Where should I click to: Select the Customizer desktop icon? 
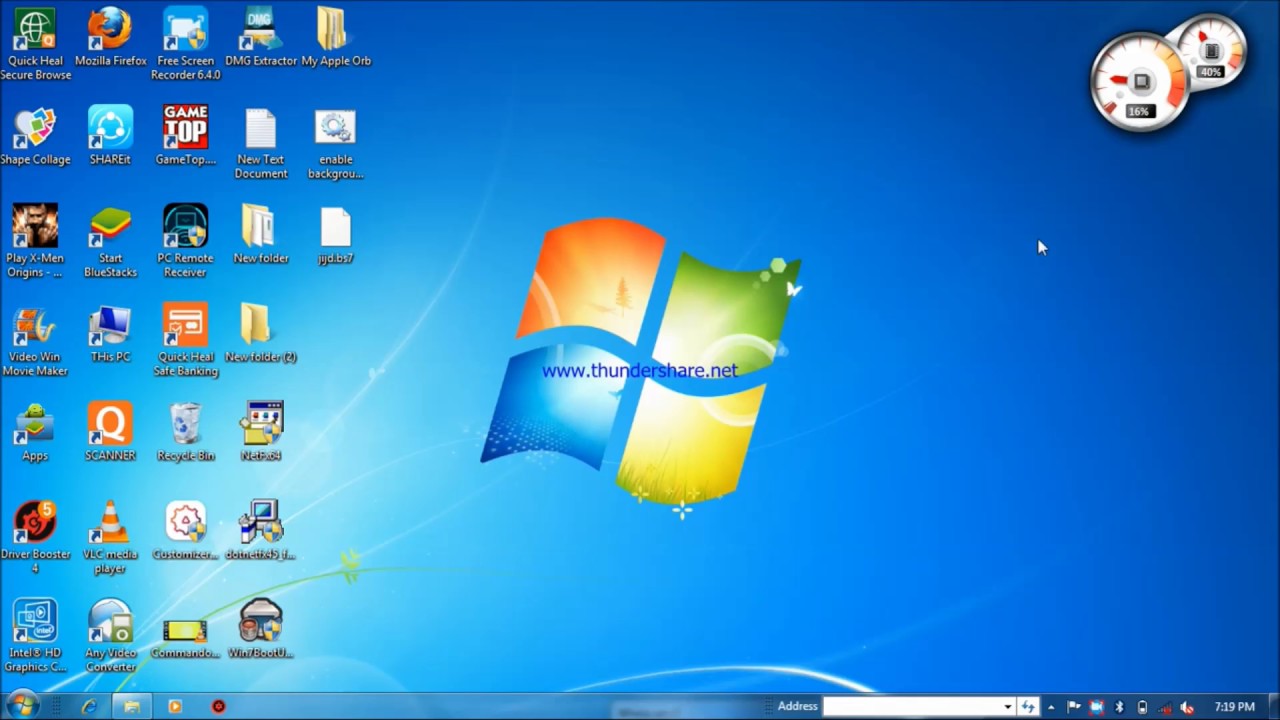tap(185, 531)
